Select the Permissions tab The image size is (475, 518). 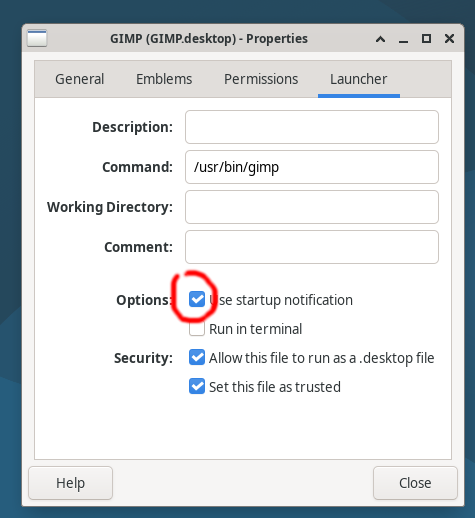click(261, 79)
